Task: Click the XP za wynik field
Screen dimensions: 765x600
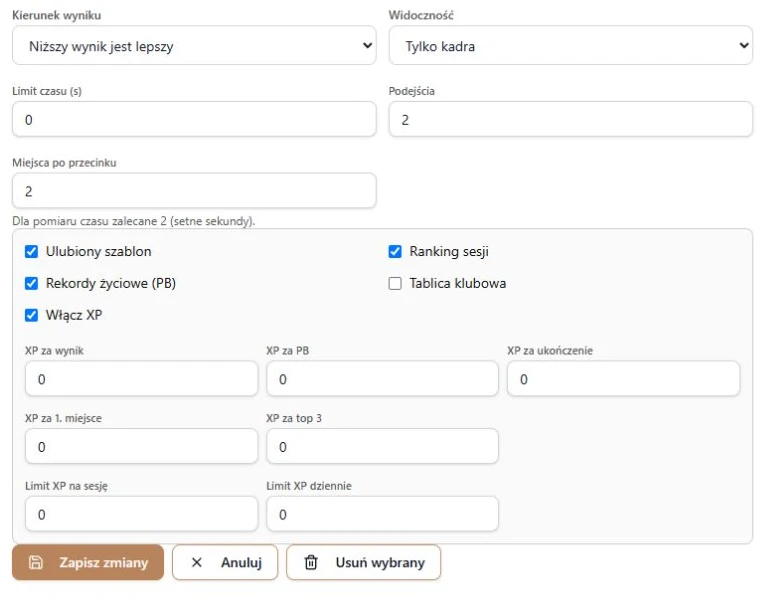Action: (x=141, y=379)
